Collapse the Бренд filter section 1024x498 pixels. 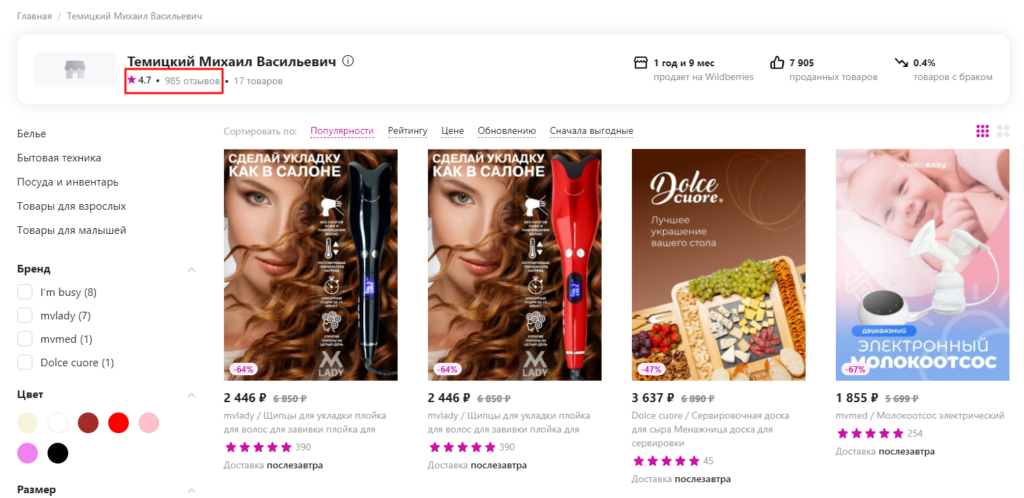tap(191, 269)
